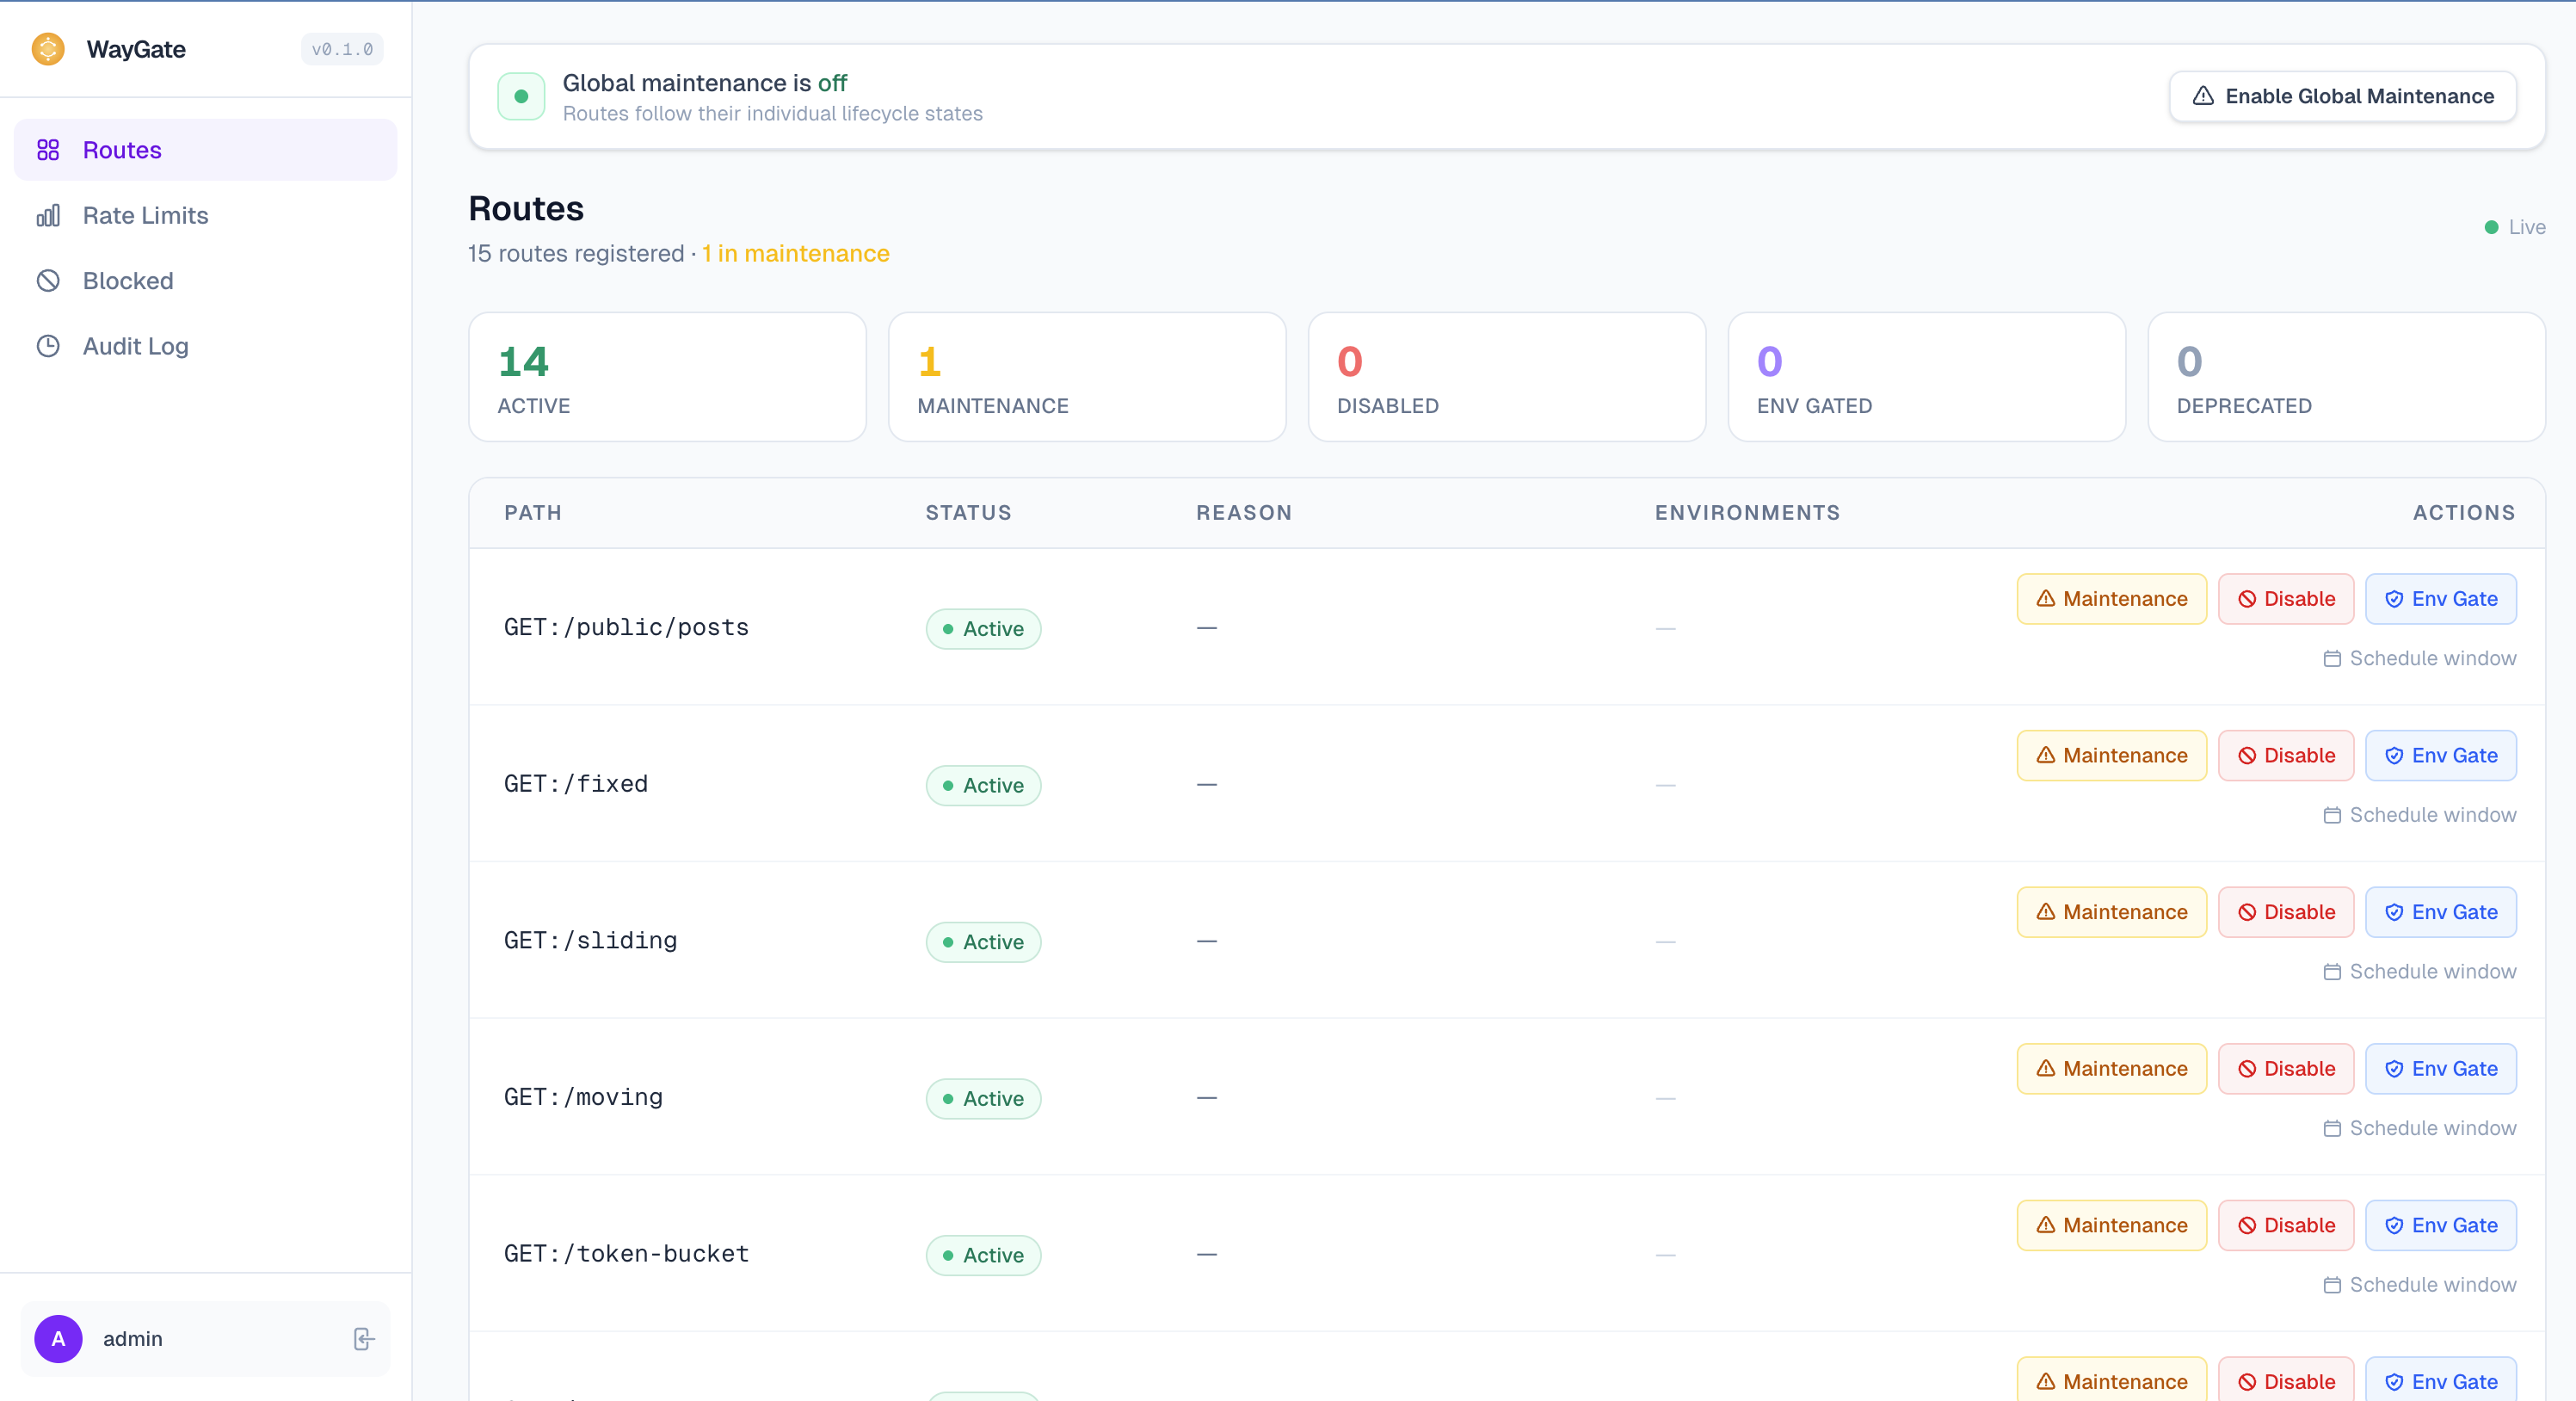Put GET:/sliding into Maintenance mode

pyautogui.click(x=2110, y=911)
